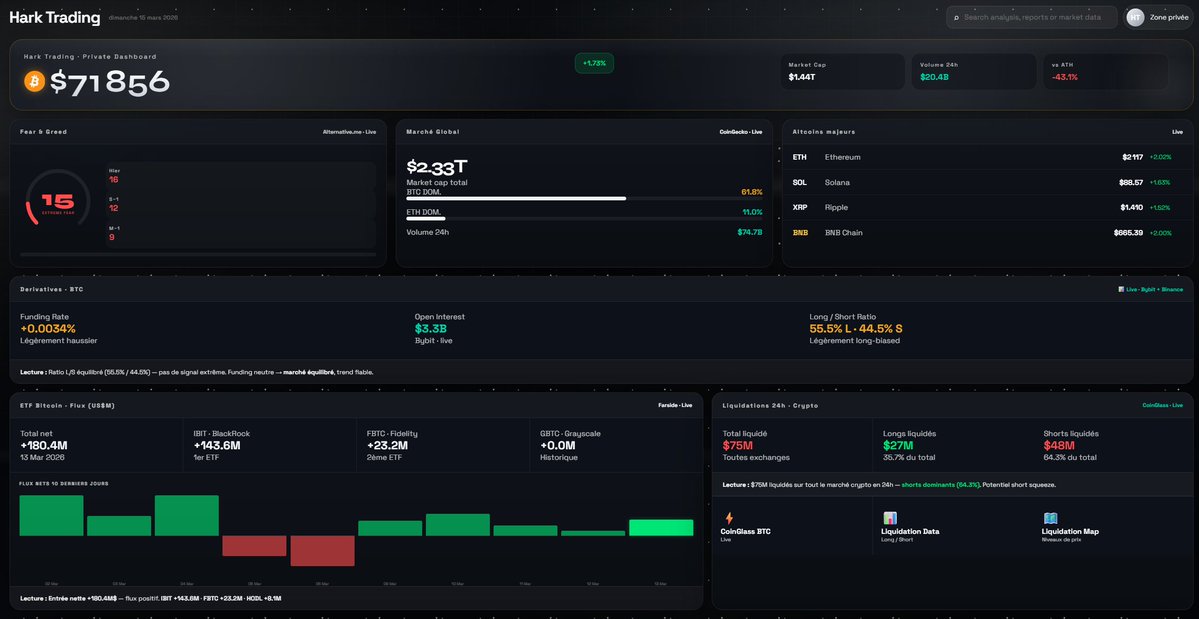Click the shorts dominants (64.3%) green text

point(941,485)
